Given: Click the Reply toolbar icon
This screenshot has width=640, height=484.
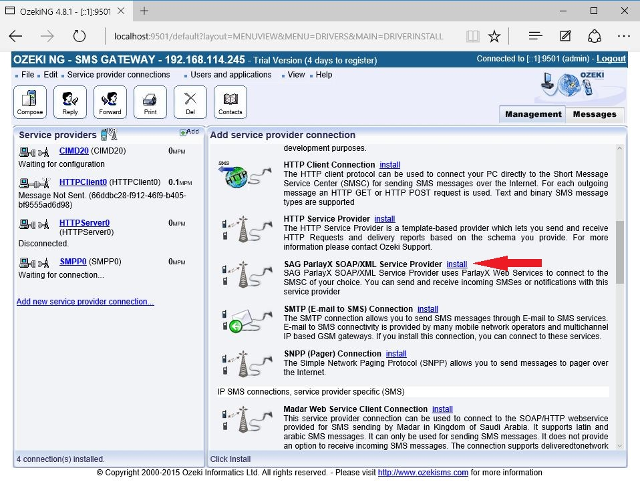Looking at the screenshot, I should pyautogui.click(x=70, y=102).
